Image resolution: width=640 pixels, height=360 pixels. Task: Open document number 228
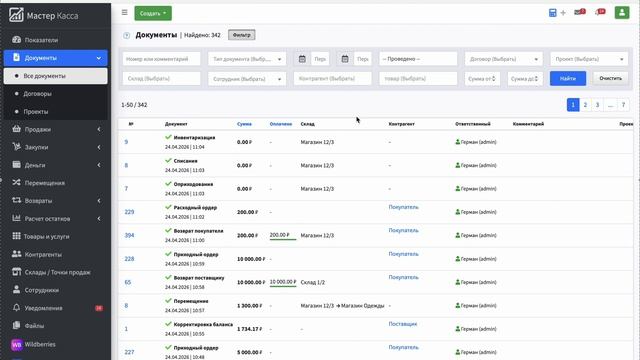tap(129, 259)
